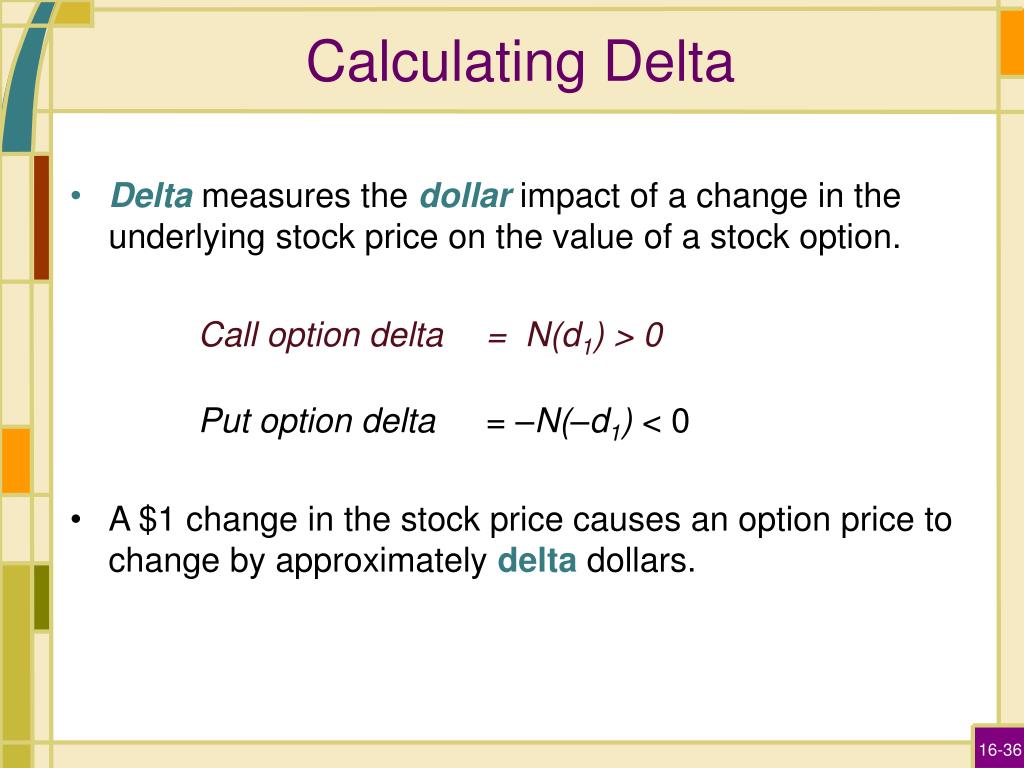Select the "Put option delta" label
The width and height of the screenshot is (1024, 768).
click(318, 420)
